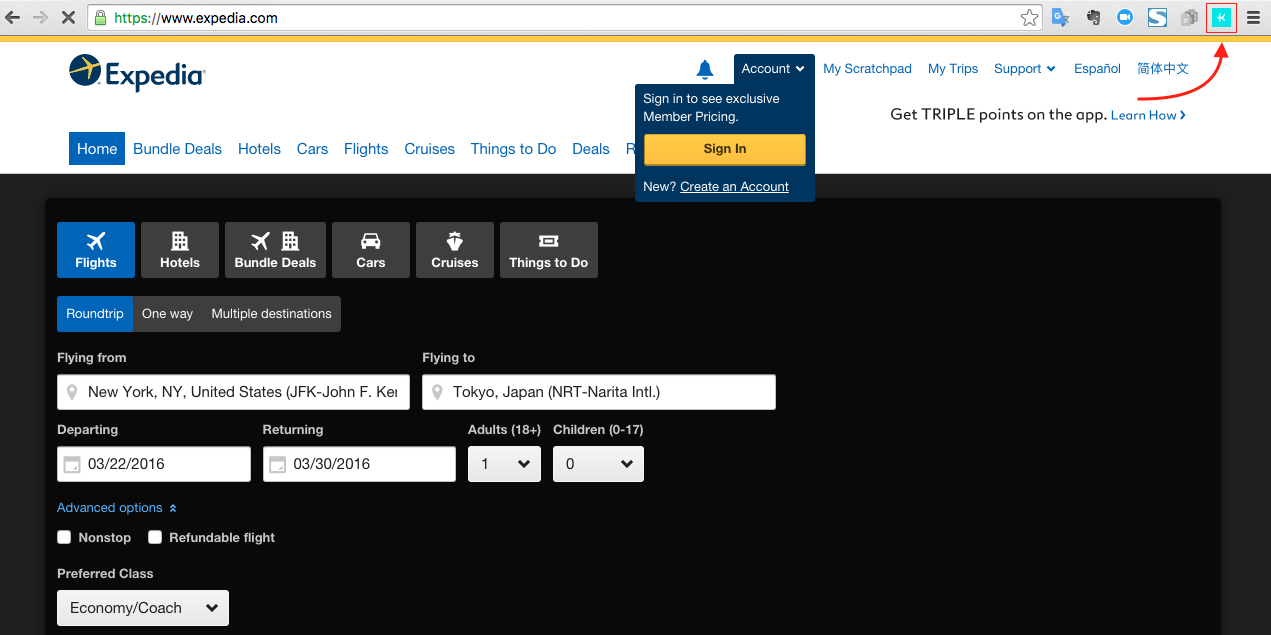Click the browser forward arrow
Viewport: 1271px width, 635px height.
41,18
